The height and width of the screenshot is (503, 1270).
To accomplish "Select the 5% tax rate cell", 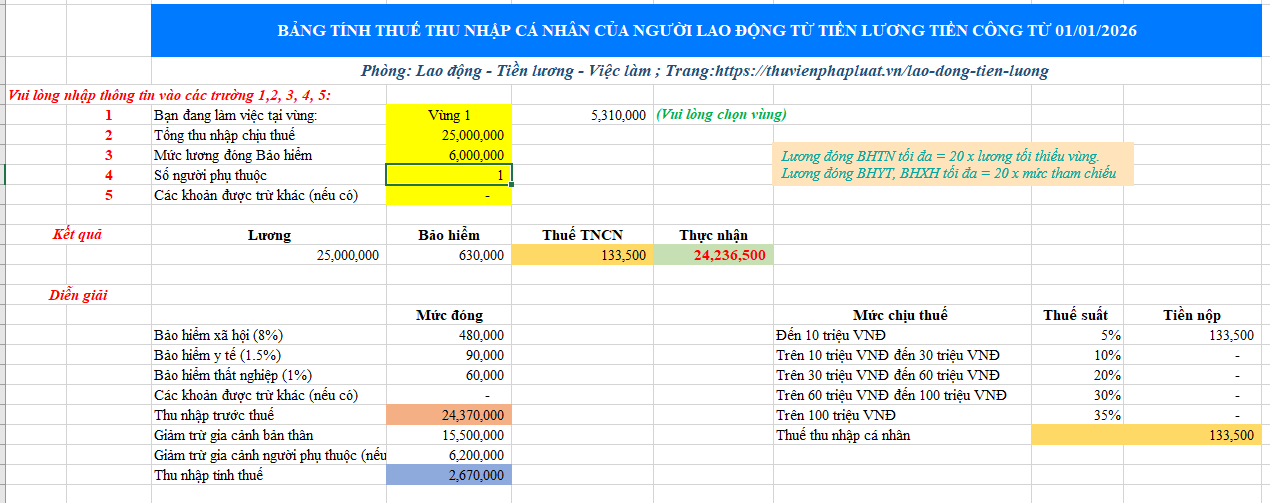I will point(1075,335).
